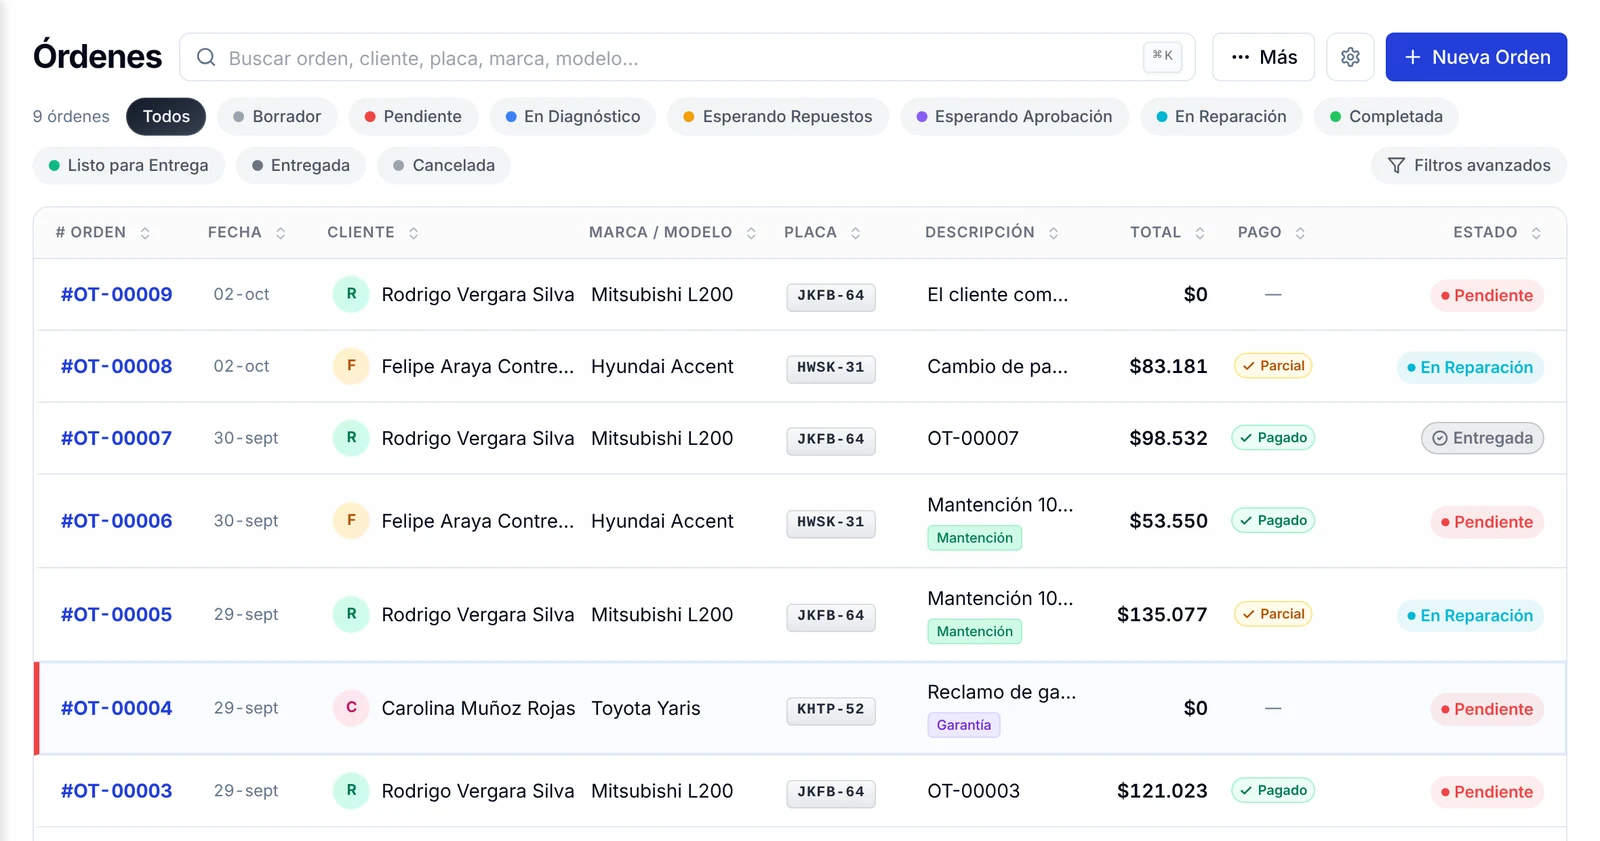Sort by MARCA / MODELO column arrows
The width and height of the screenshot is (1600, 841).
click(751, 233)
